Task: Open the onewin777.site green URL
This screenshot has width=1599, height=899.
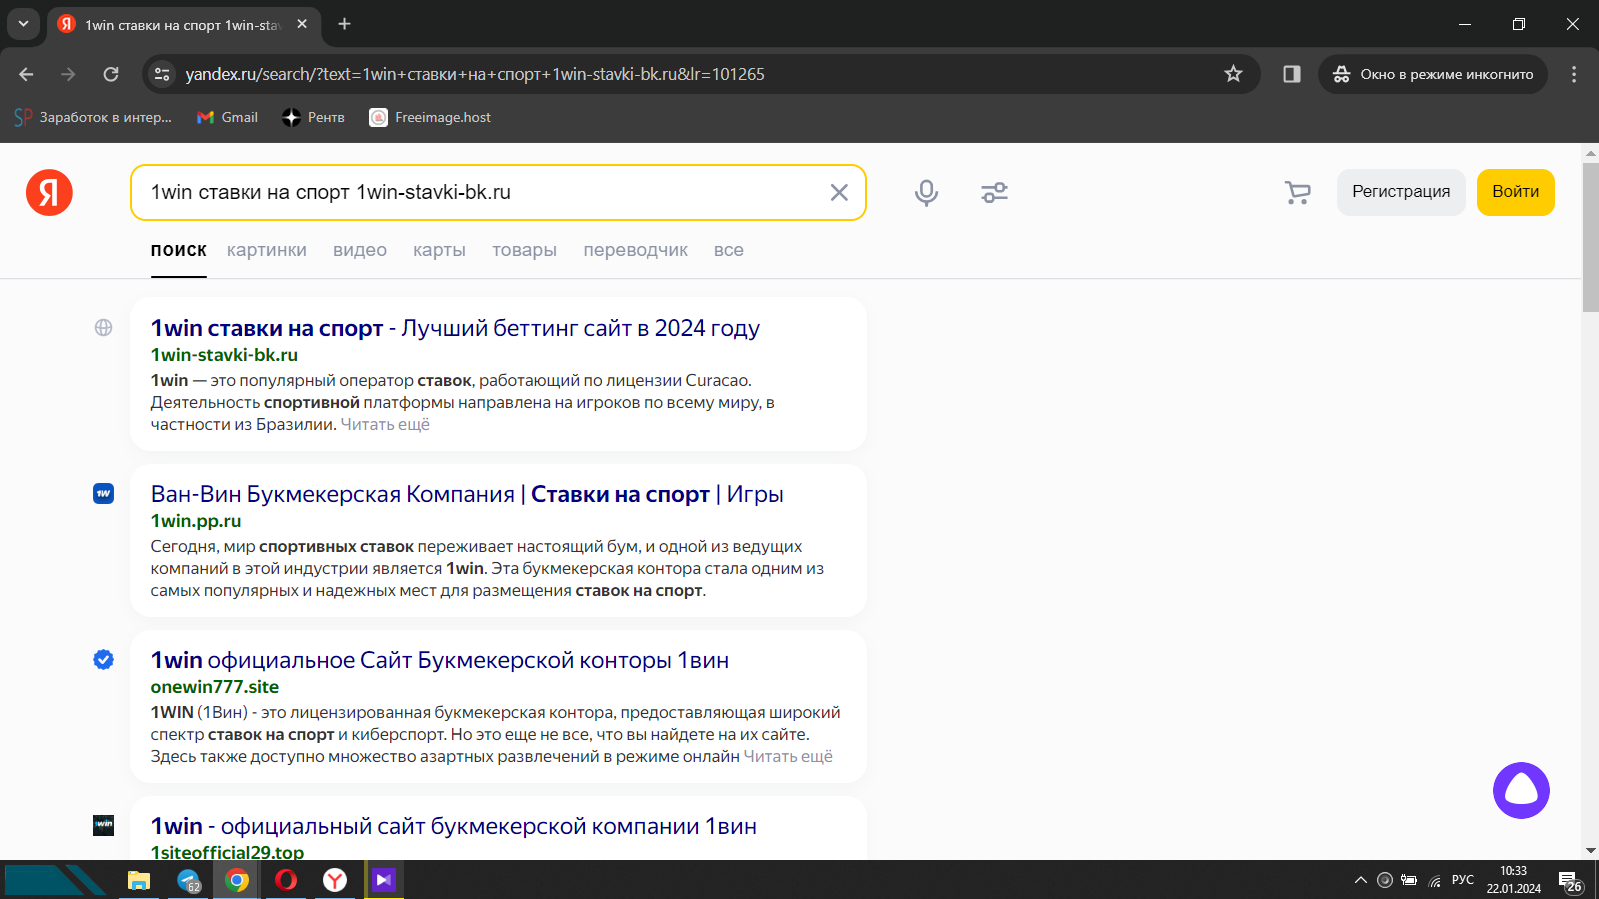Action: (x=215, y=687)
